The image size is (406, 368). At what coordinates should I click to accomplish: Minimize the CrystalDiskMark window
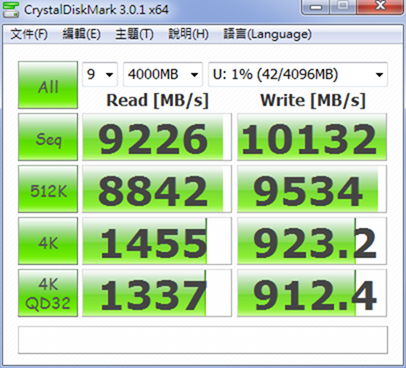(315, 6)
